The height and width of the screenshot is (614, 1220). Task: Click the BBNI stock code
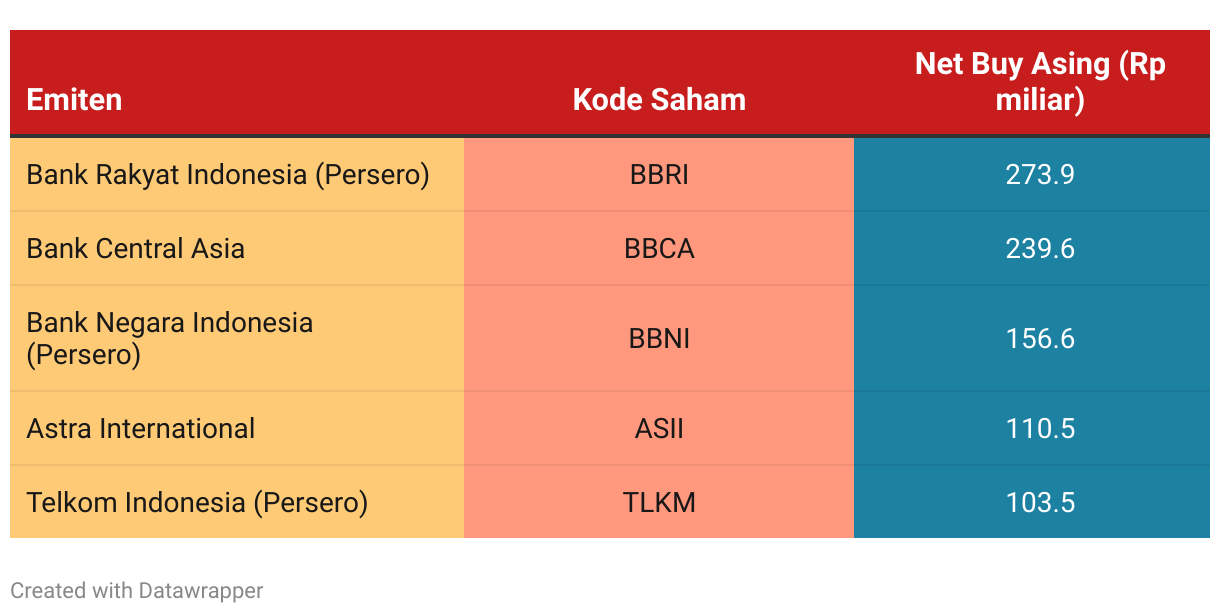(659, 339)
